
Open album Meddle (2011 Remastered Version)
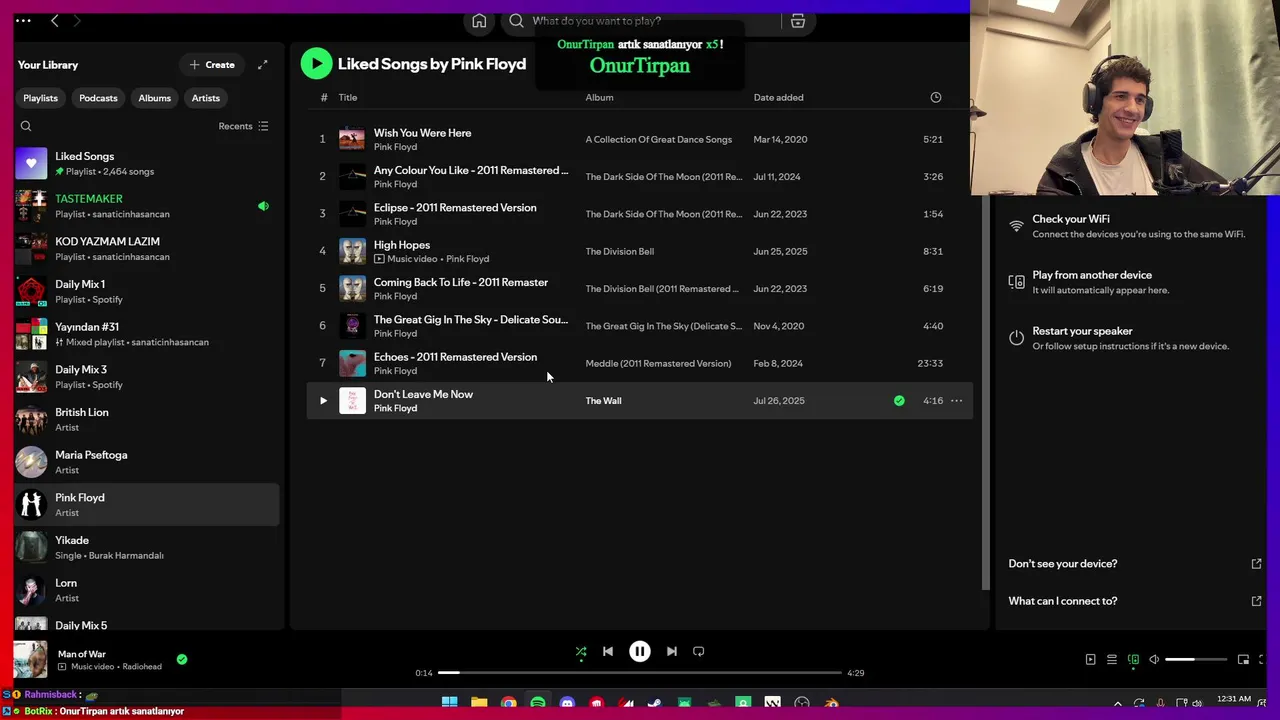(x=658, y=363)
